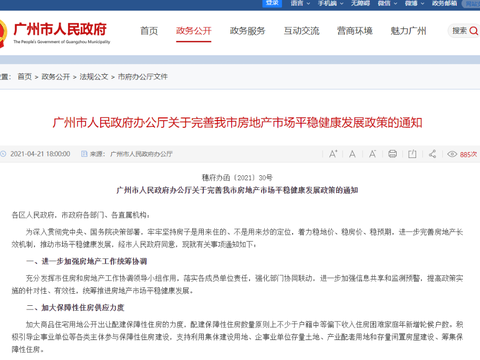480x360 pixels.
Task: Click the blue 登录 login button
Action: click(272, 3)
